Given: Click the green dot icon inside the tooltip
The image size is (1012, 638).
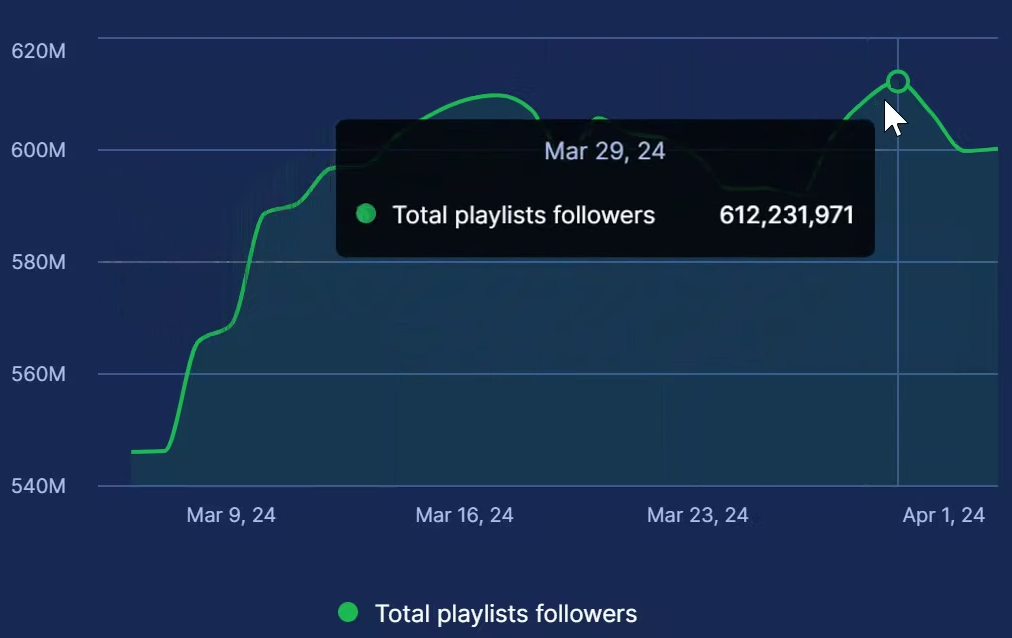Looking at the screenshot, I should (x=366, y=213).
